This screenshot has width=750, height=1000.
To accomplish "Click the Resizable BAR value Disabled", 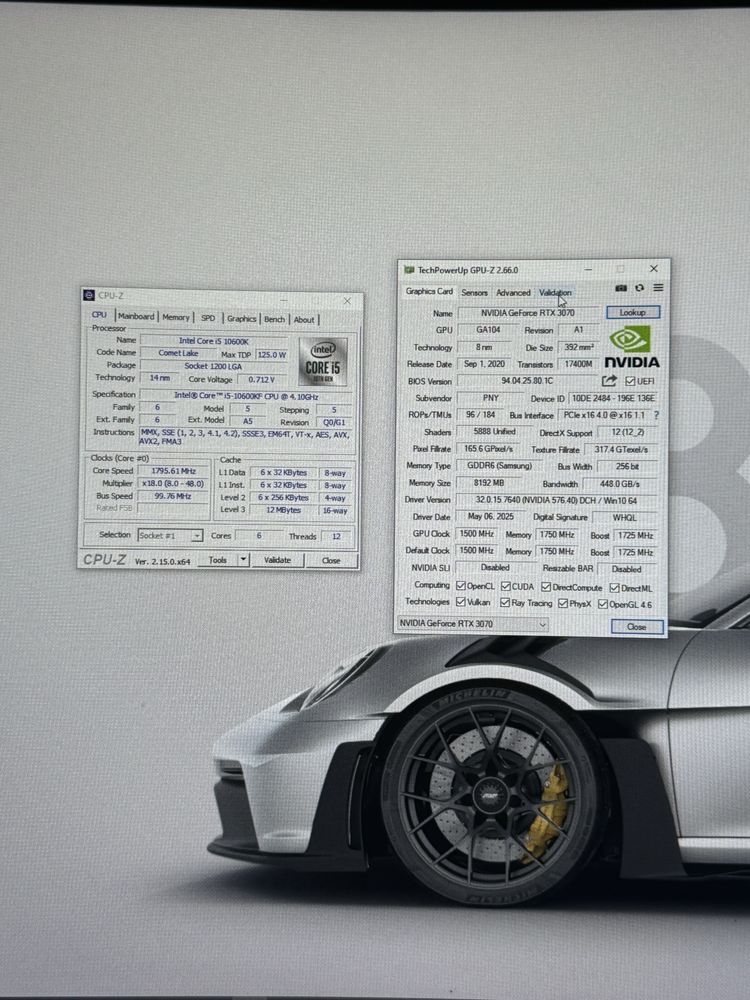I will coord(626,569).
